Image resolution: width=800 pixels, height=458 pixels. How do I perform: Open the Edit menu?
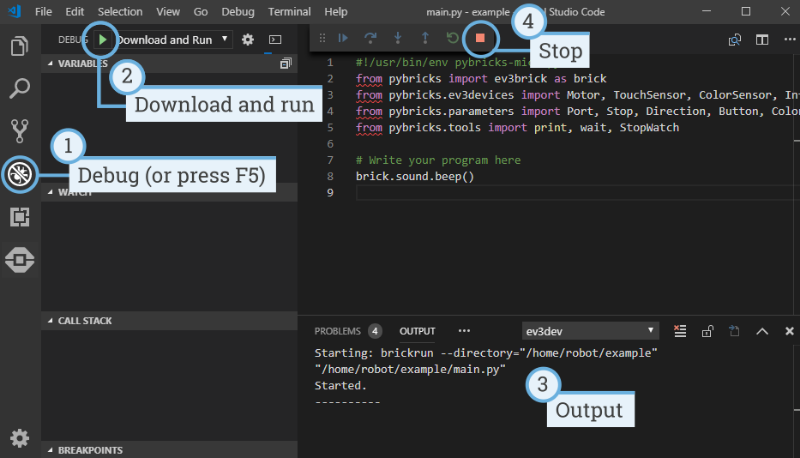coord(74,12)
